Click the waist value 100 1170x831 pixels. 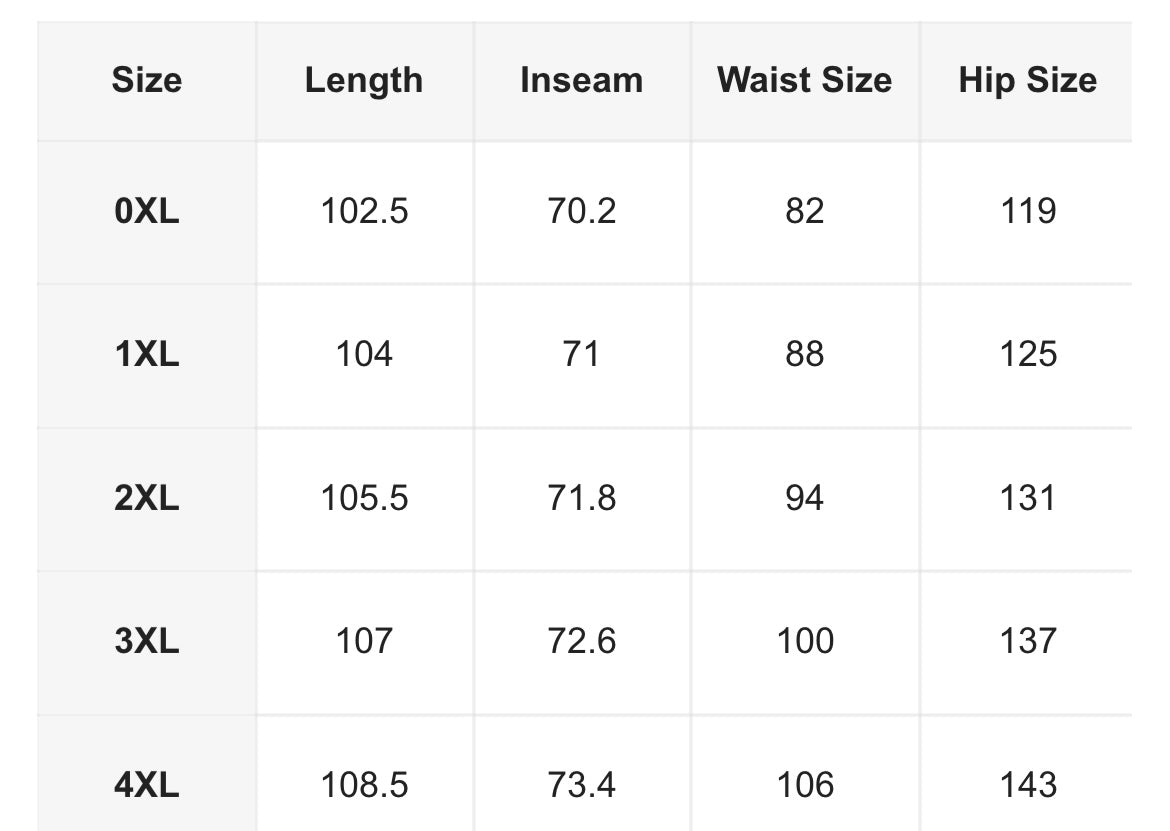(804, 641)
